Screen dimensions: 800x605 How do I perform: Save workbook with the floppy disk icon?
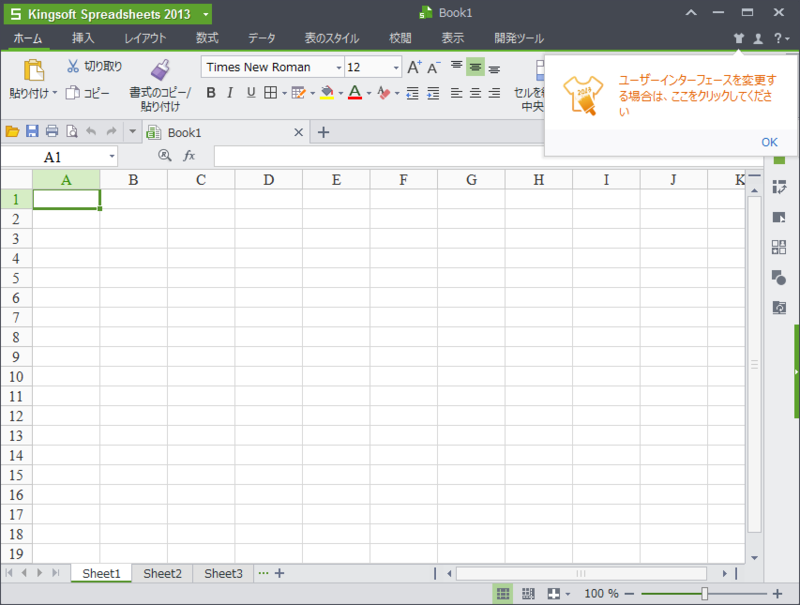pos(32,132)
